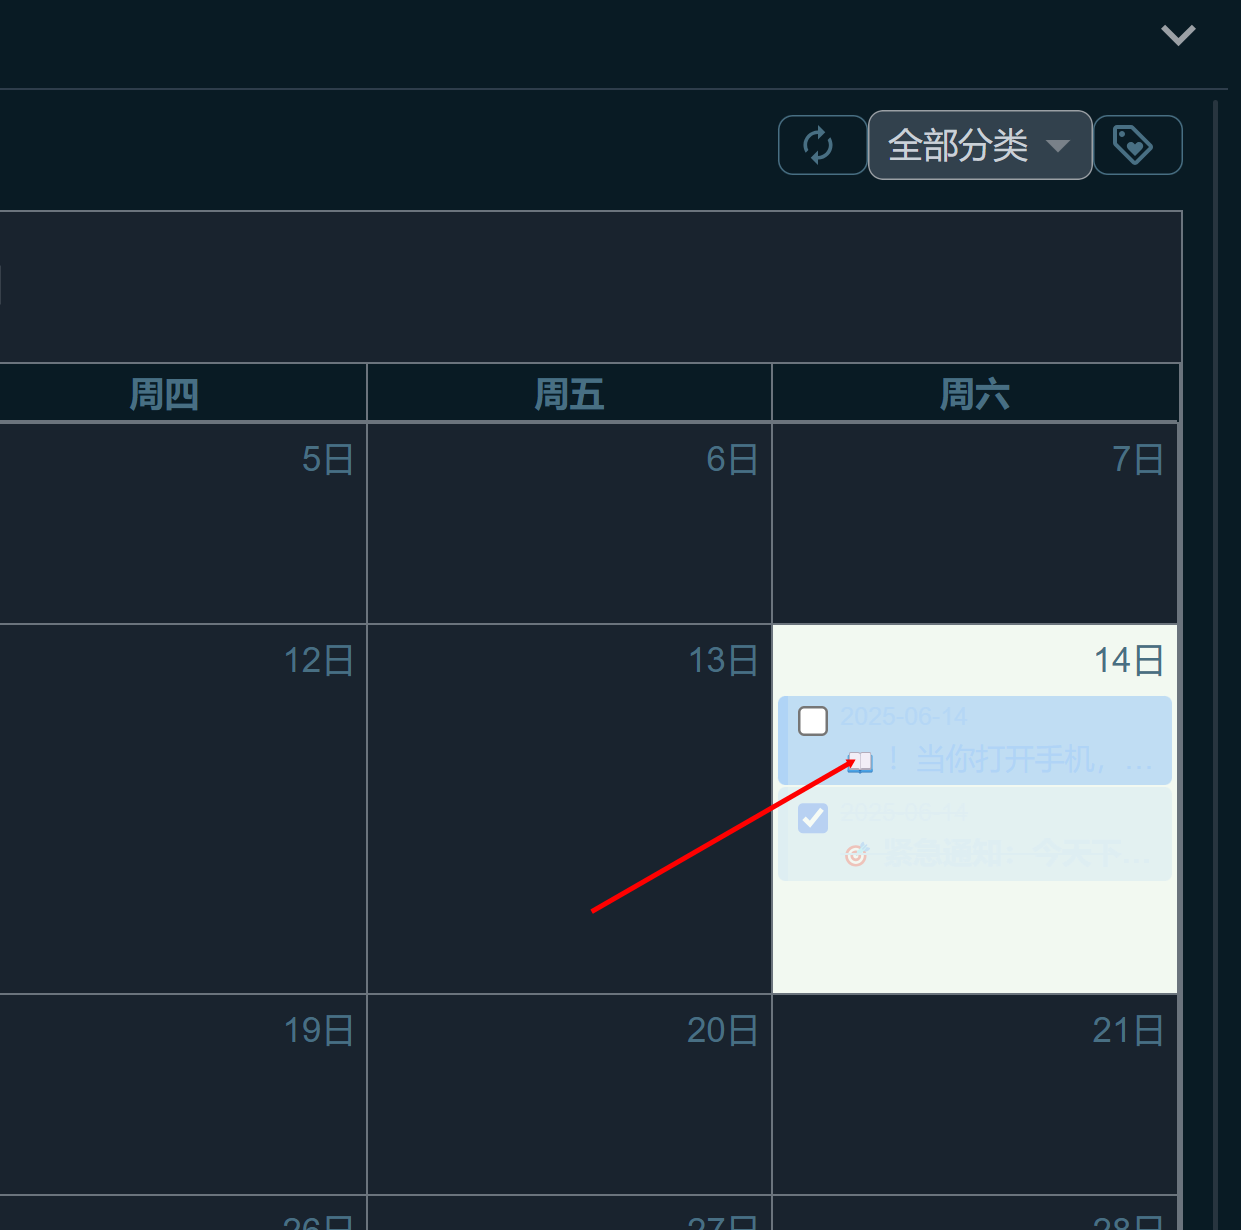Image resolution: width=1241 pixels, height=1230 pixels.
Task: Click the 周四 column header
Action: tap(164, 394)
